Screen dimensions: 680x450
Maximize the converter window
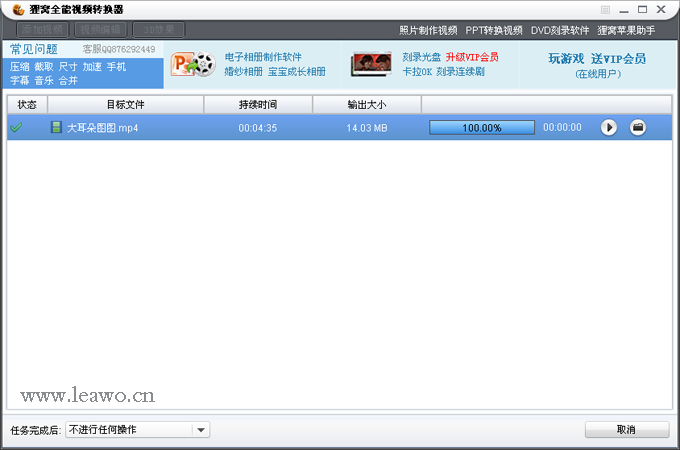pos(643,10)
